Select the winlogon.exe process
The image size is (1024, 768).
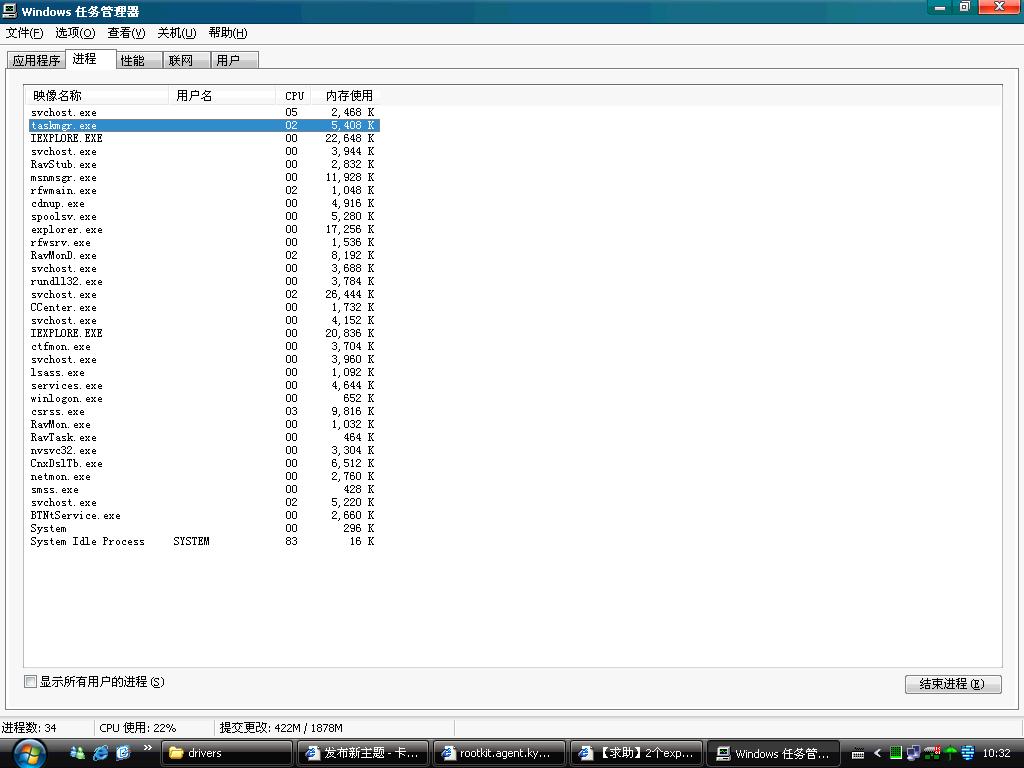[x=204, y=398]
